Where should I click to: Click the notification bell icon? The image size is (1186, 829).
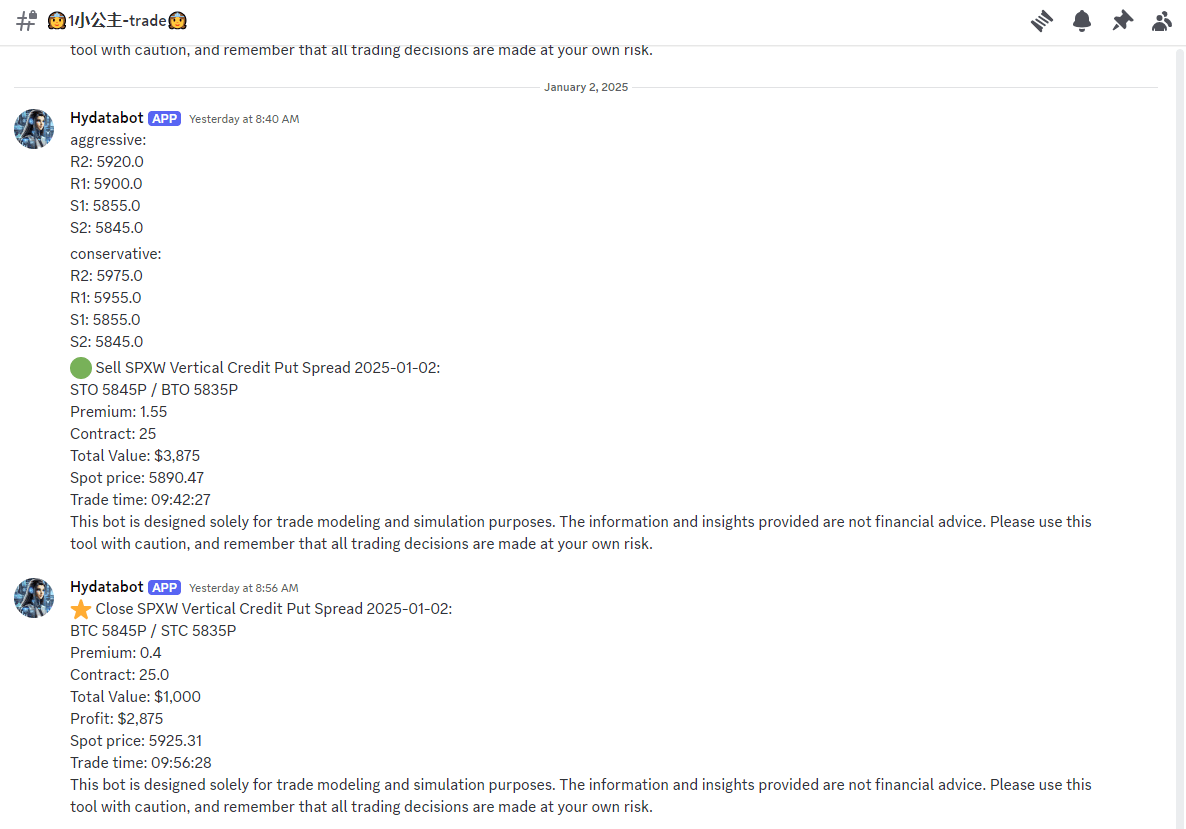[x=1082, y=21]
